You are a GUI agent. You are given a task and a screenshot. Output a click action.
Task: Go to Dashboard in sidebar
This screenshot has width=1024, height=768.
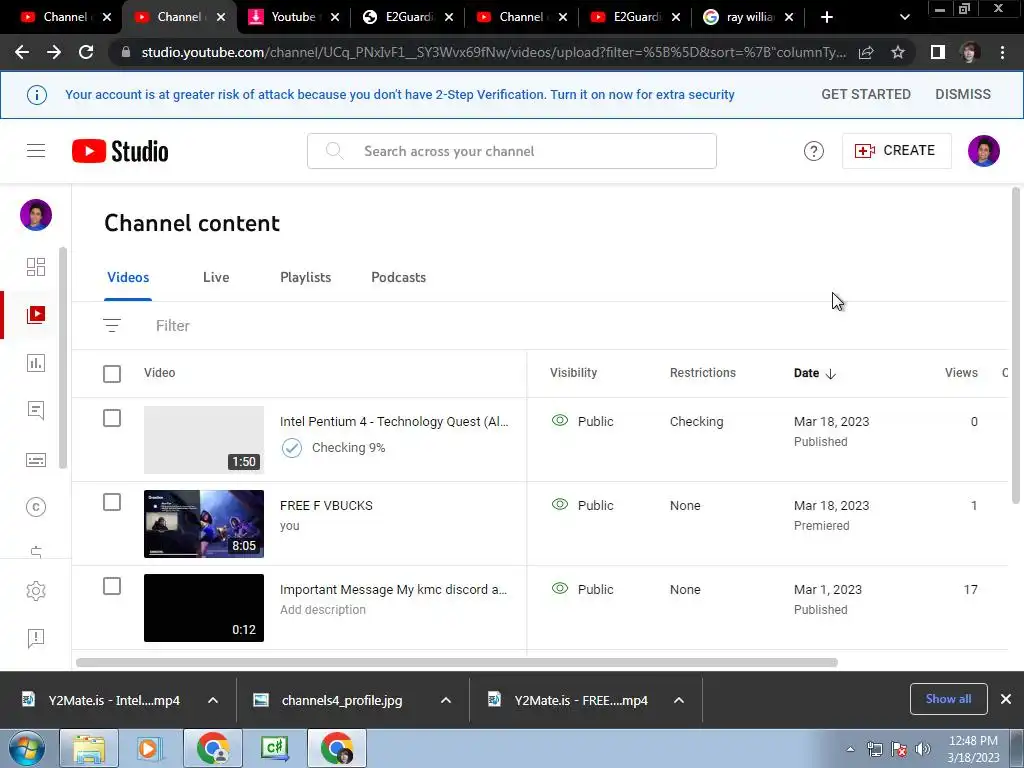coord(36,266)
